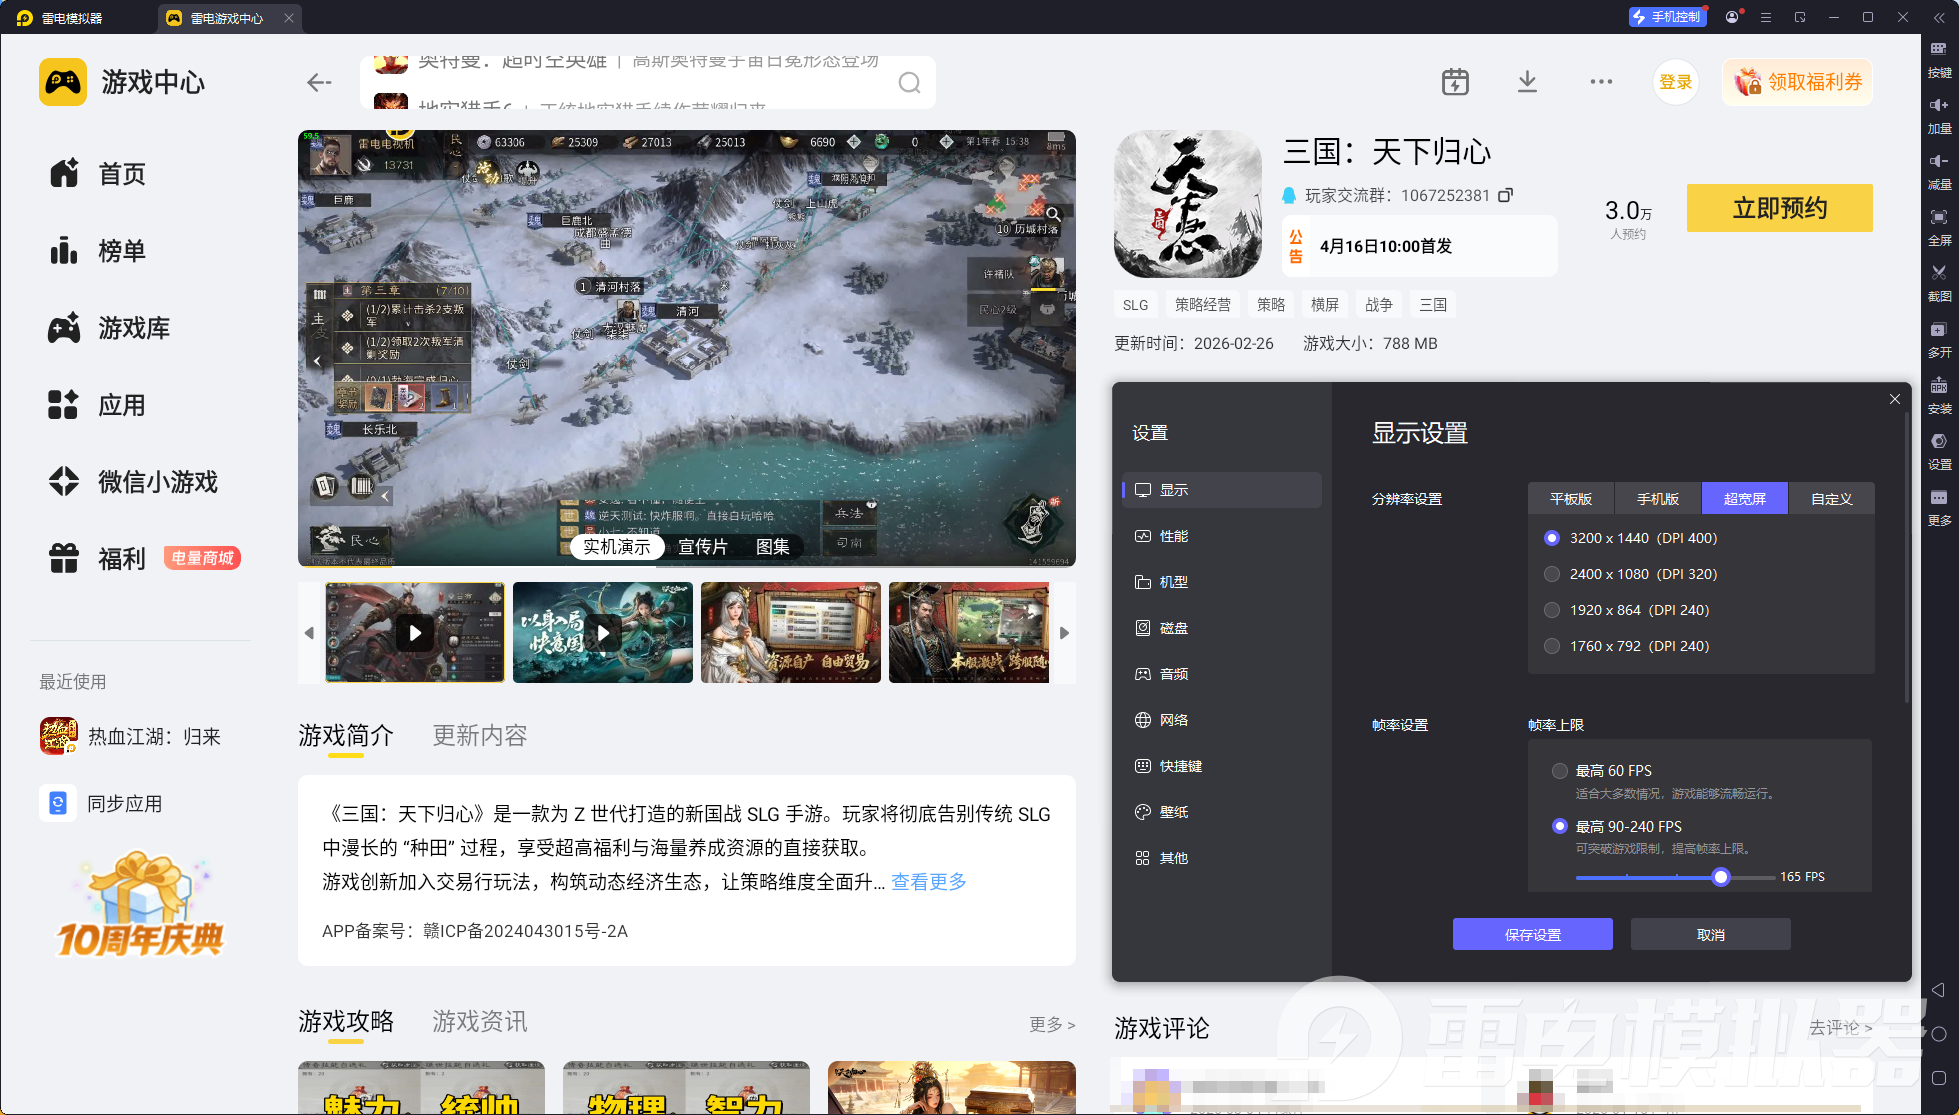Copy the player group number icon
This screenshot has height=1115, width=1959.
(x=1506, y=195)
